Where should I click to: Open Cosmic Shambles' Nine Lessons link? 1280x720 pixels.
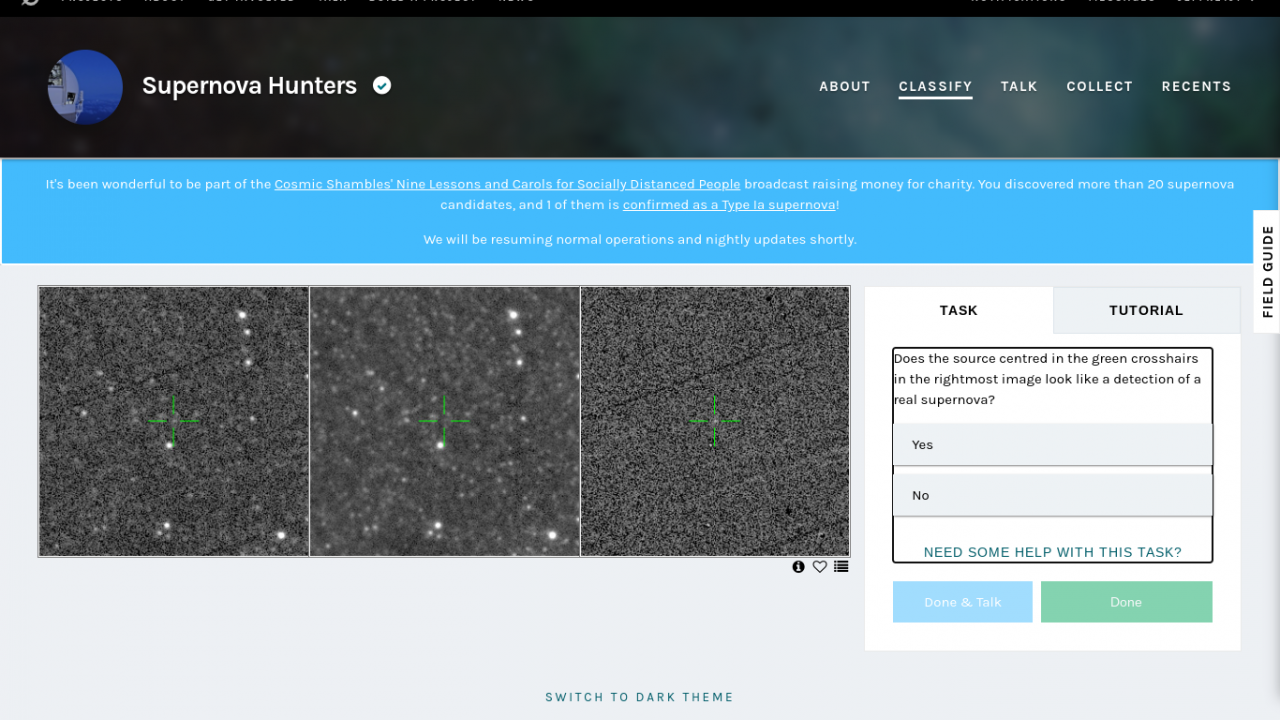coord(508,184)
